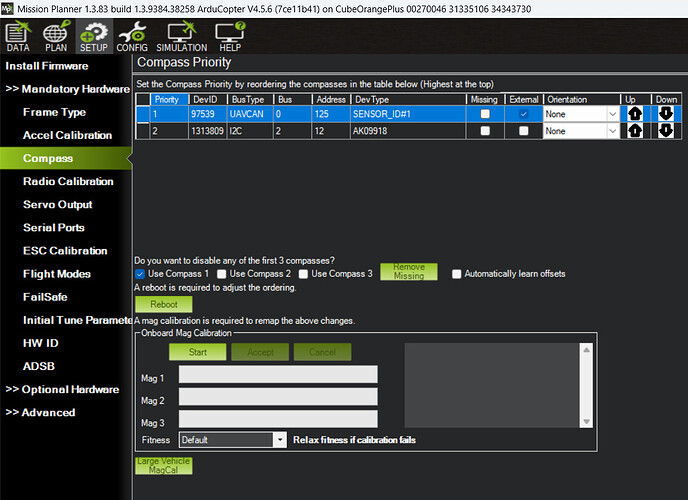The height and width of the screenshot is (500, 688).
Task: Click calibration log scrollbar down arrow
Action: (586, 421)
